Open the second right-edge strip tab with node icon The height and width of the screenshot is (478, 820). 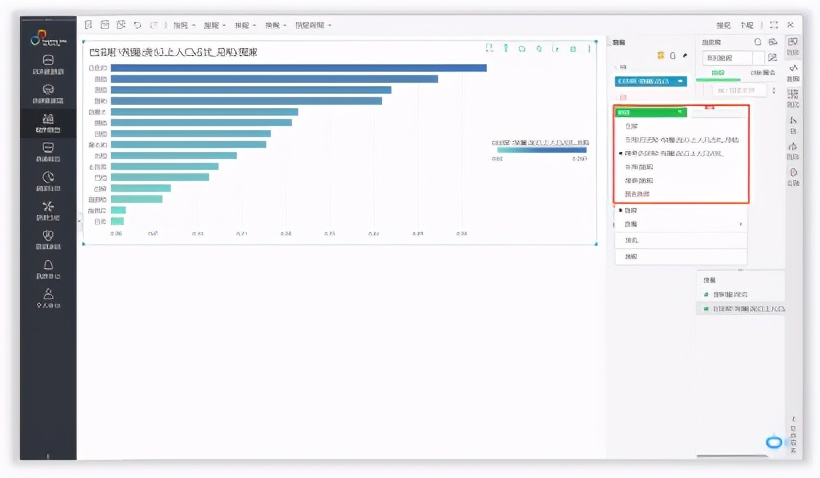point(793,73)
